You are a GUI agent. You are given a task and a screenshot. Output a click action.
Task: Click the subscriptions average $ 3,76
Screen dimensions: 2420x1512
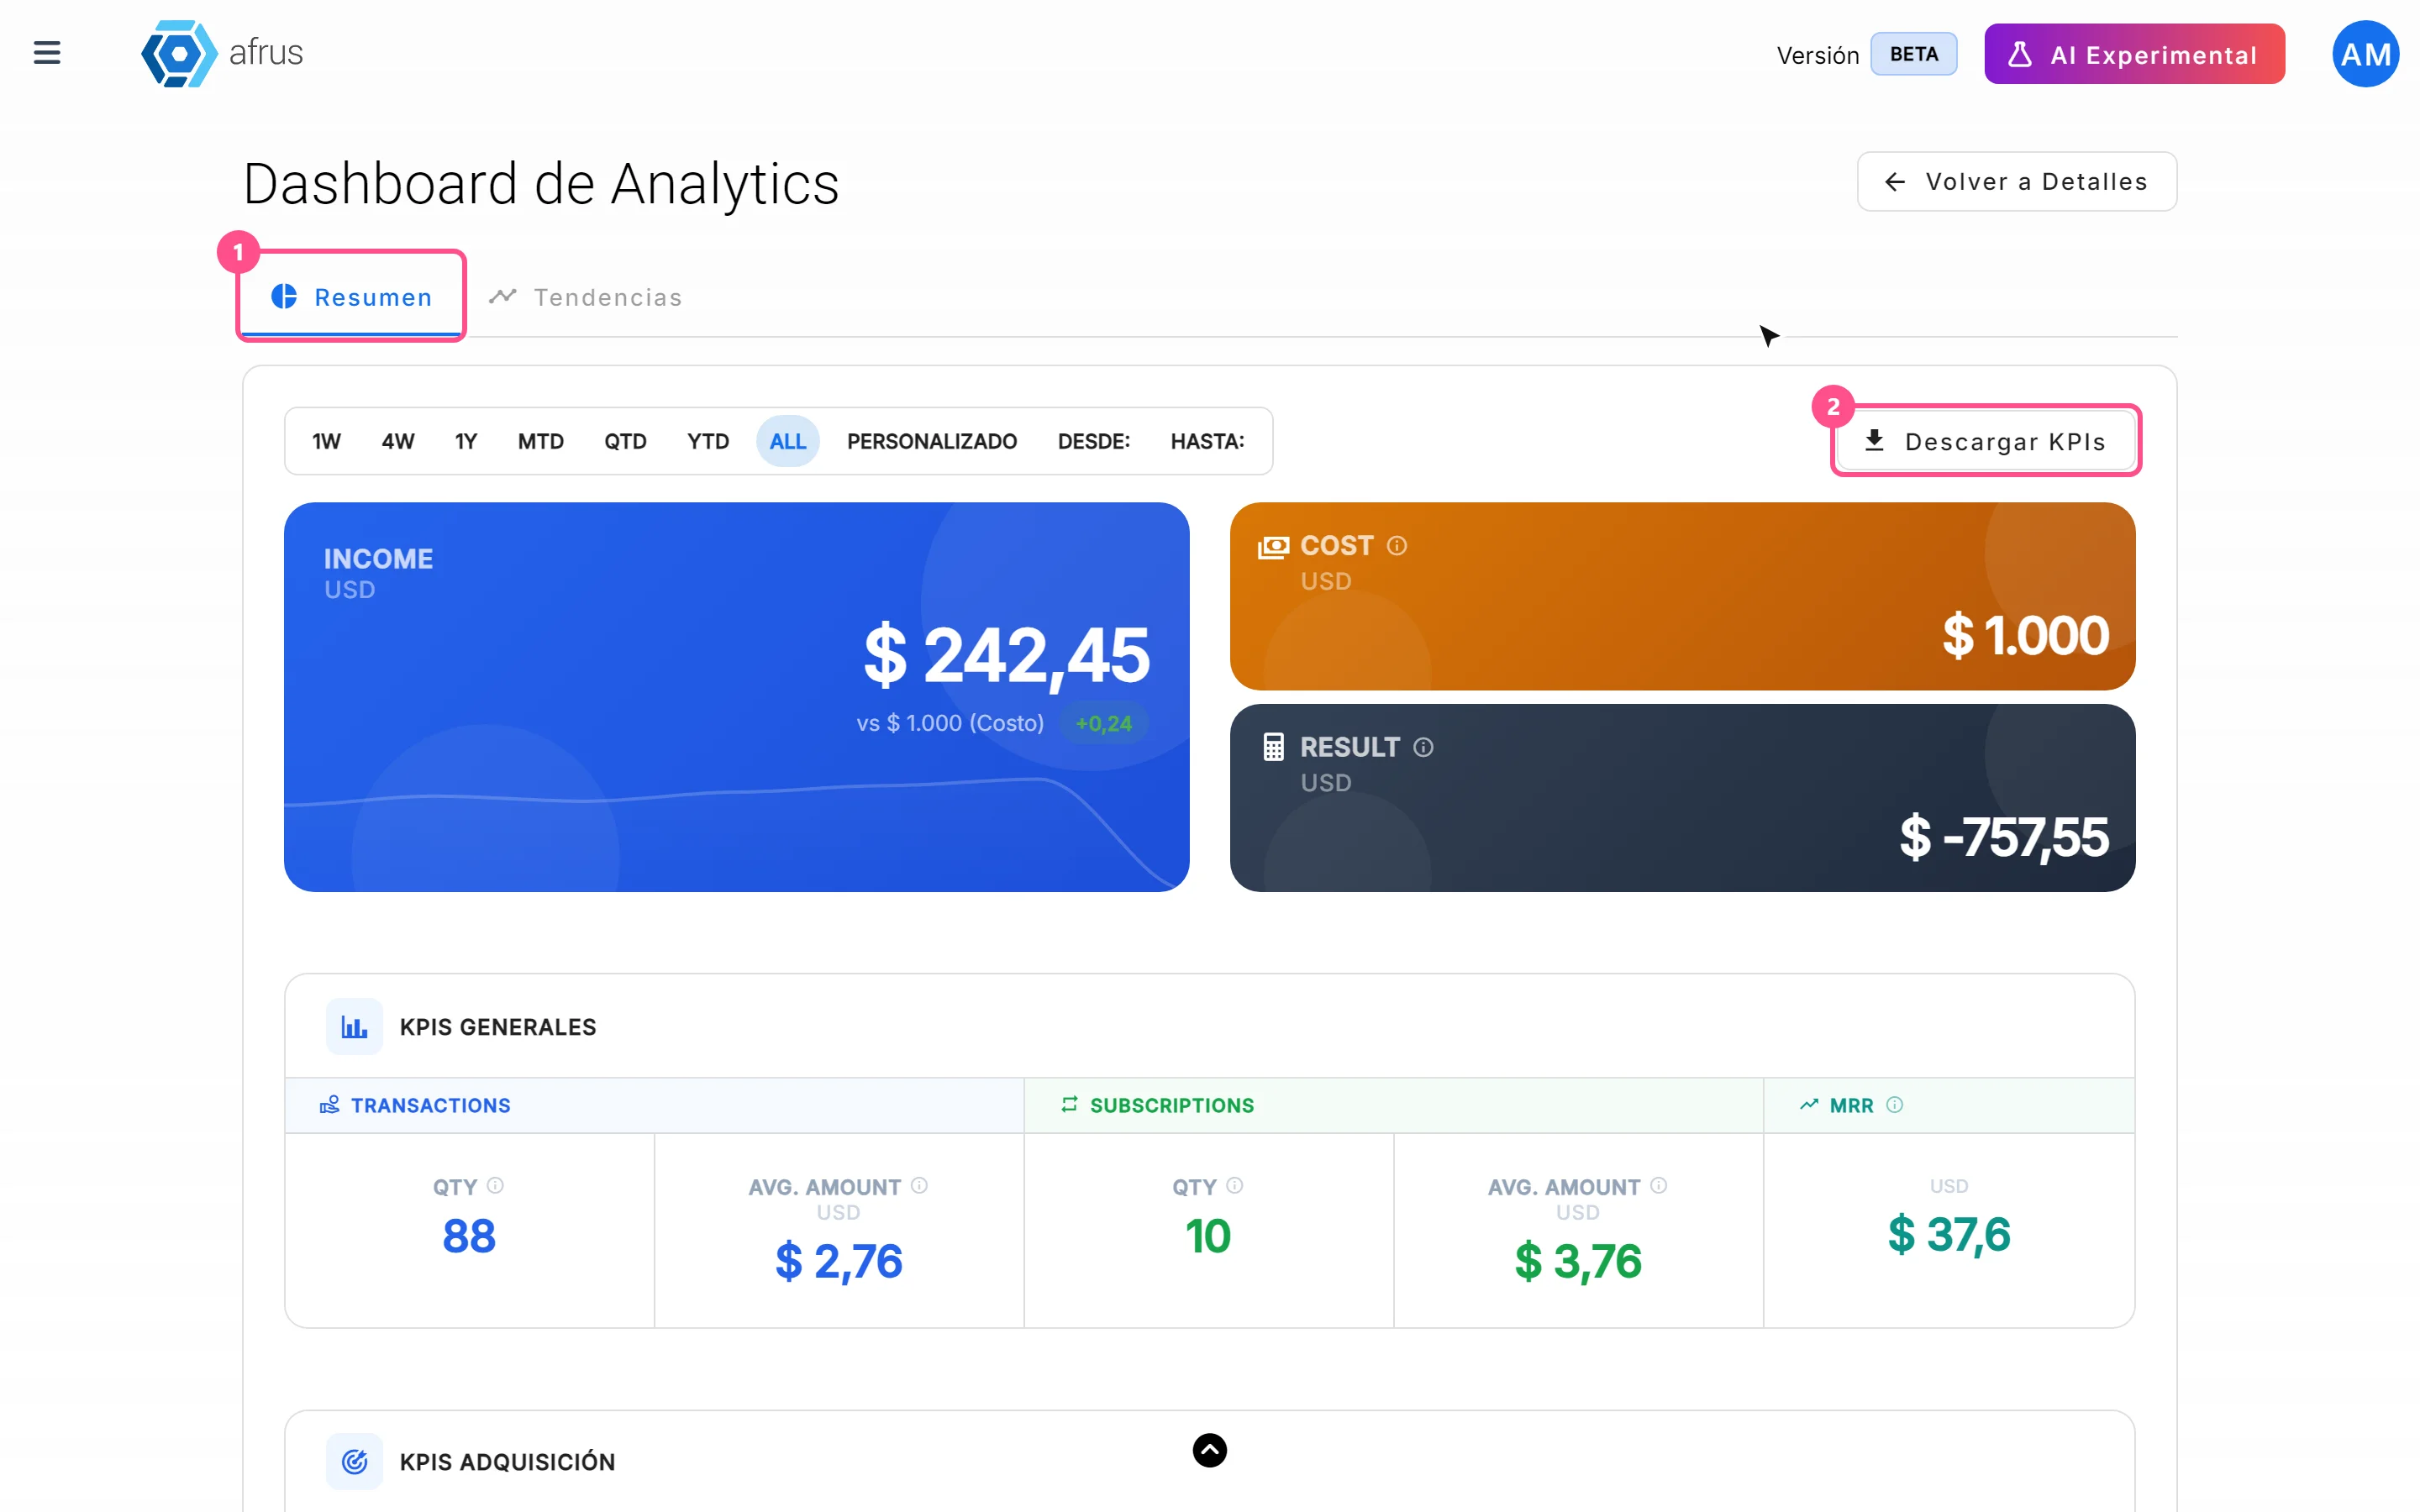[1578, 1262]
